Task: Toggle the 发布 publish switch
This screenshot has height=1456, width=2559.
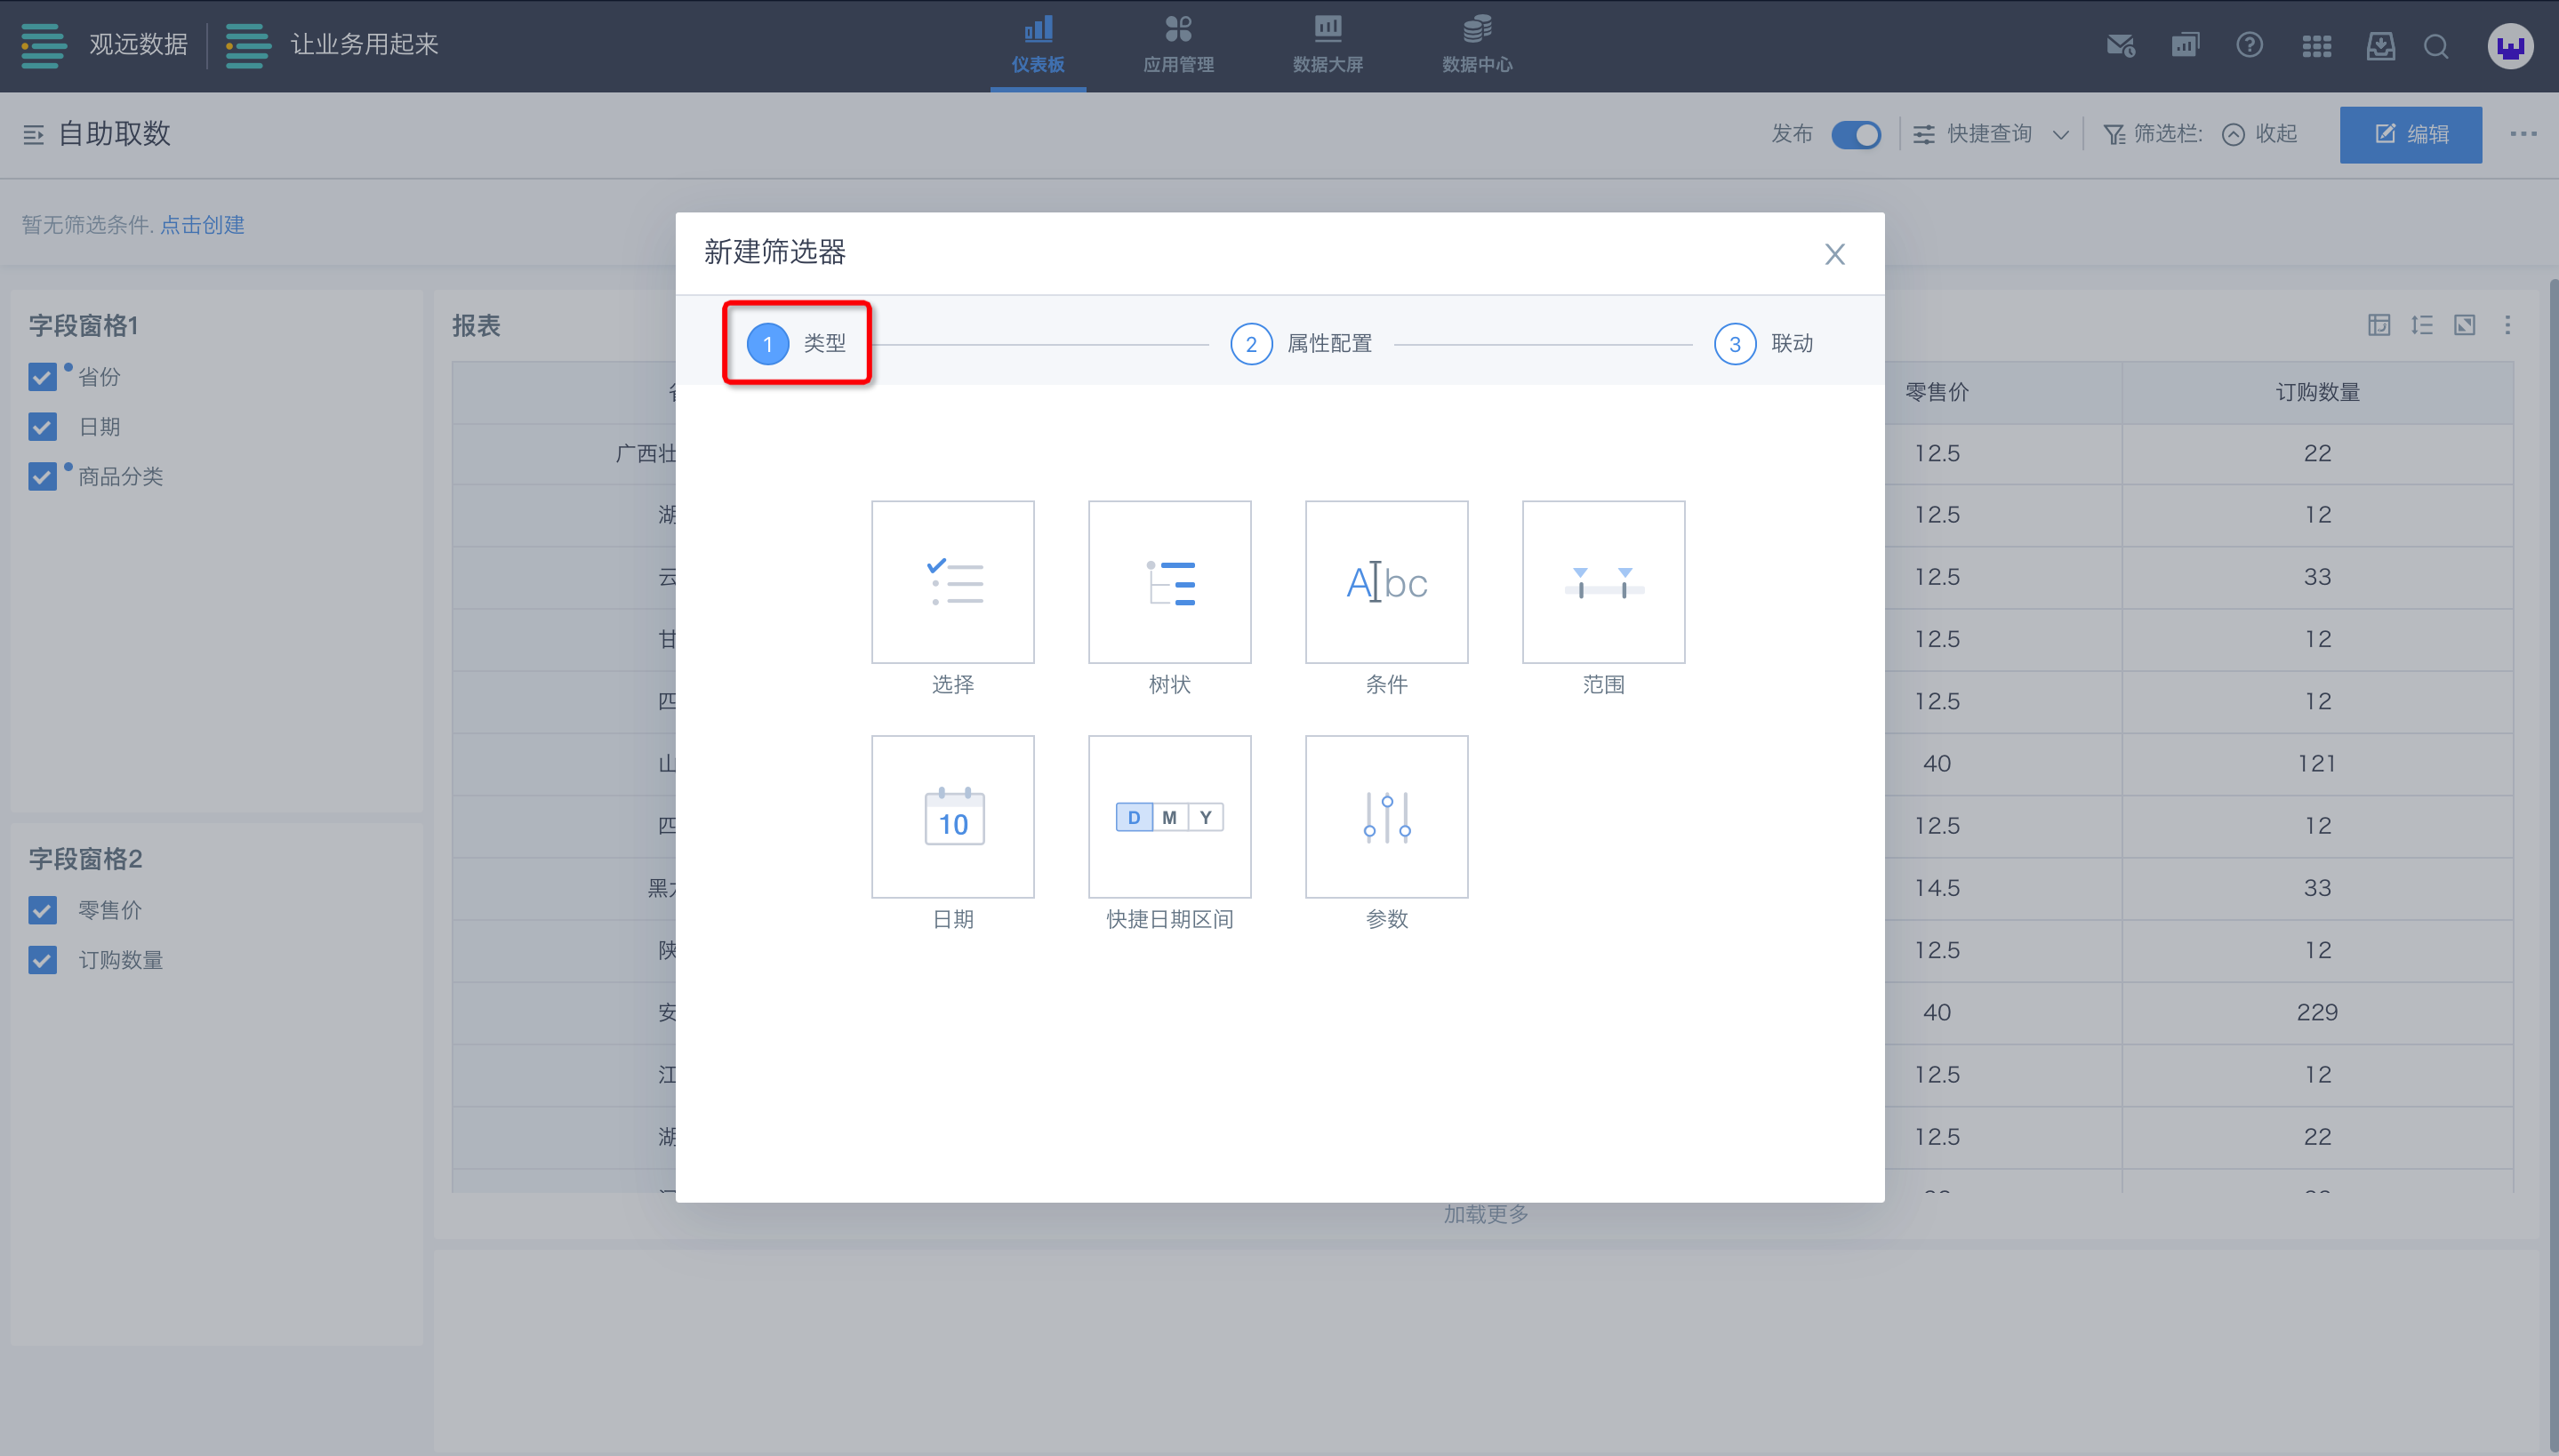Action: coord(1856,134)
